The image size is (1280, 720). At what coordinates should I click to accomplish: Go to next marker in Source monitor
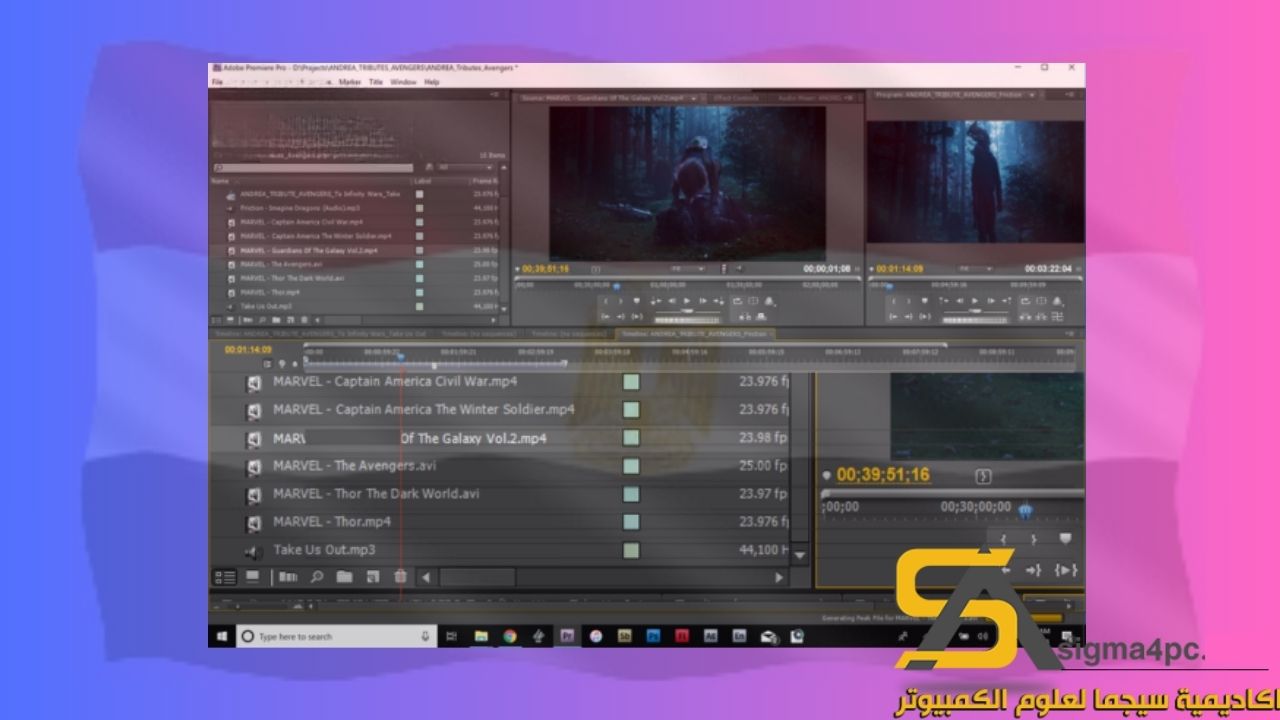717,301
